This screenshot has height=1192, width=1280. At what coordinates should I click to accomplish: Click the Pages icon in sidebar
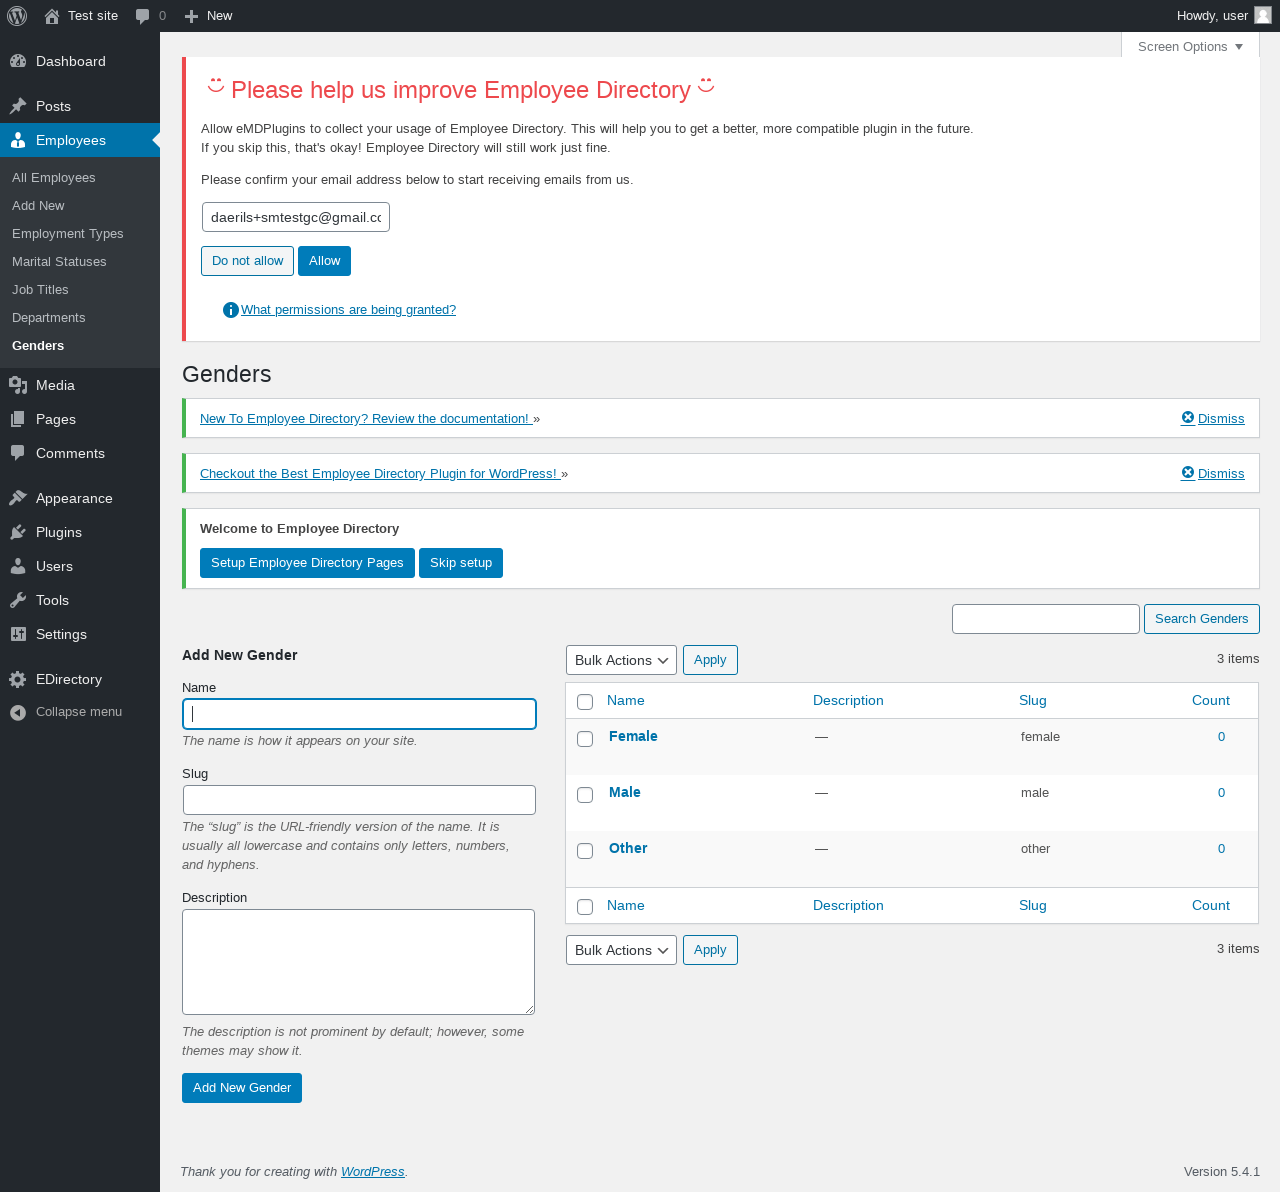pyautogui.click(x=18, y=419)
